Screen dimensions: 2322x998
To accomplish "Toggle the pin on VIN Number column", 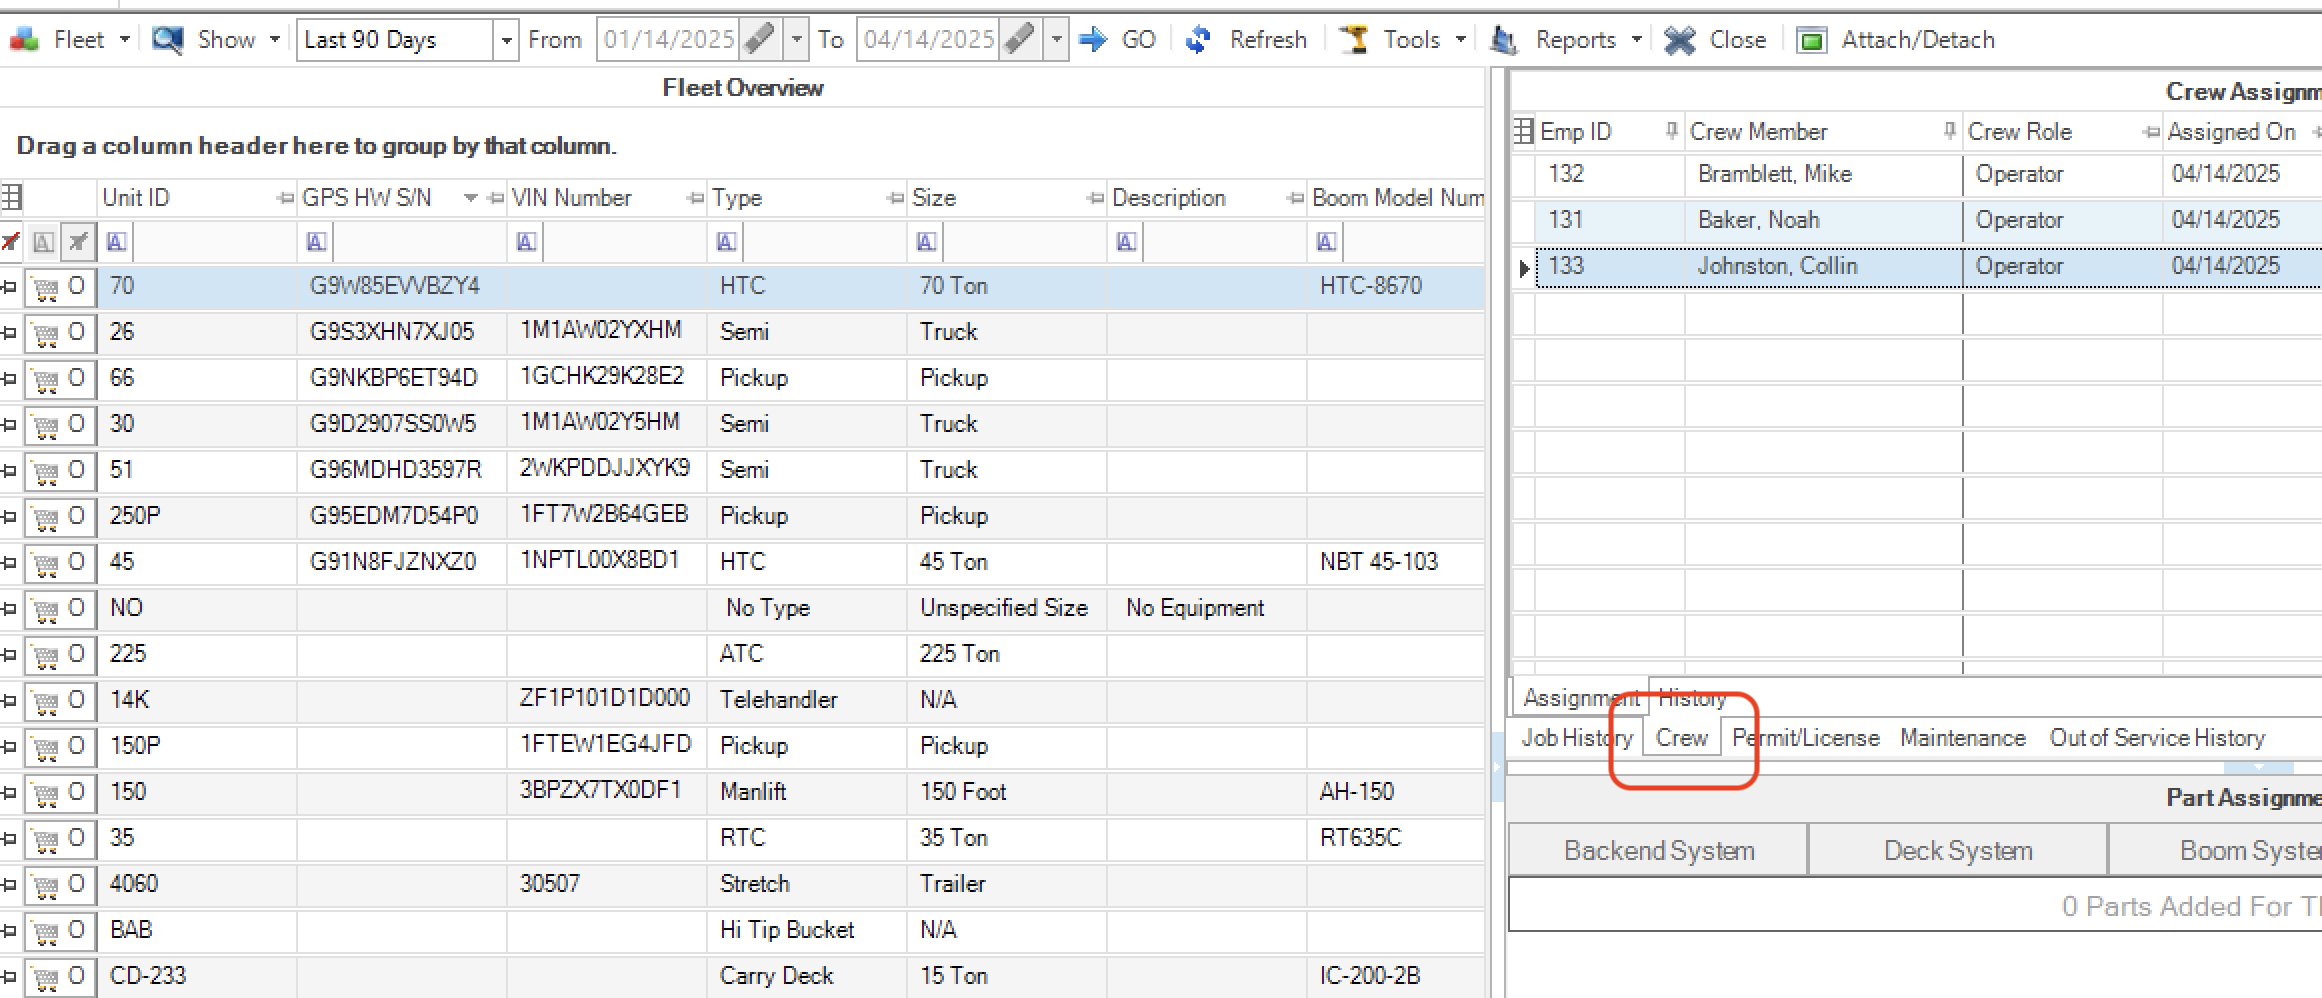I will [x=695, y=198].
